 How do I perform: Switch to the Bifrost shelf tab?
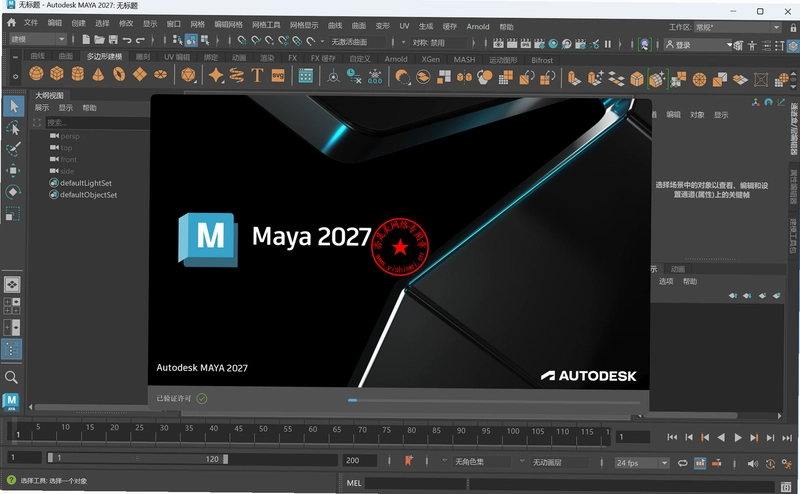click(542, 60)
